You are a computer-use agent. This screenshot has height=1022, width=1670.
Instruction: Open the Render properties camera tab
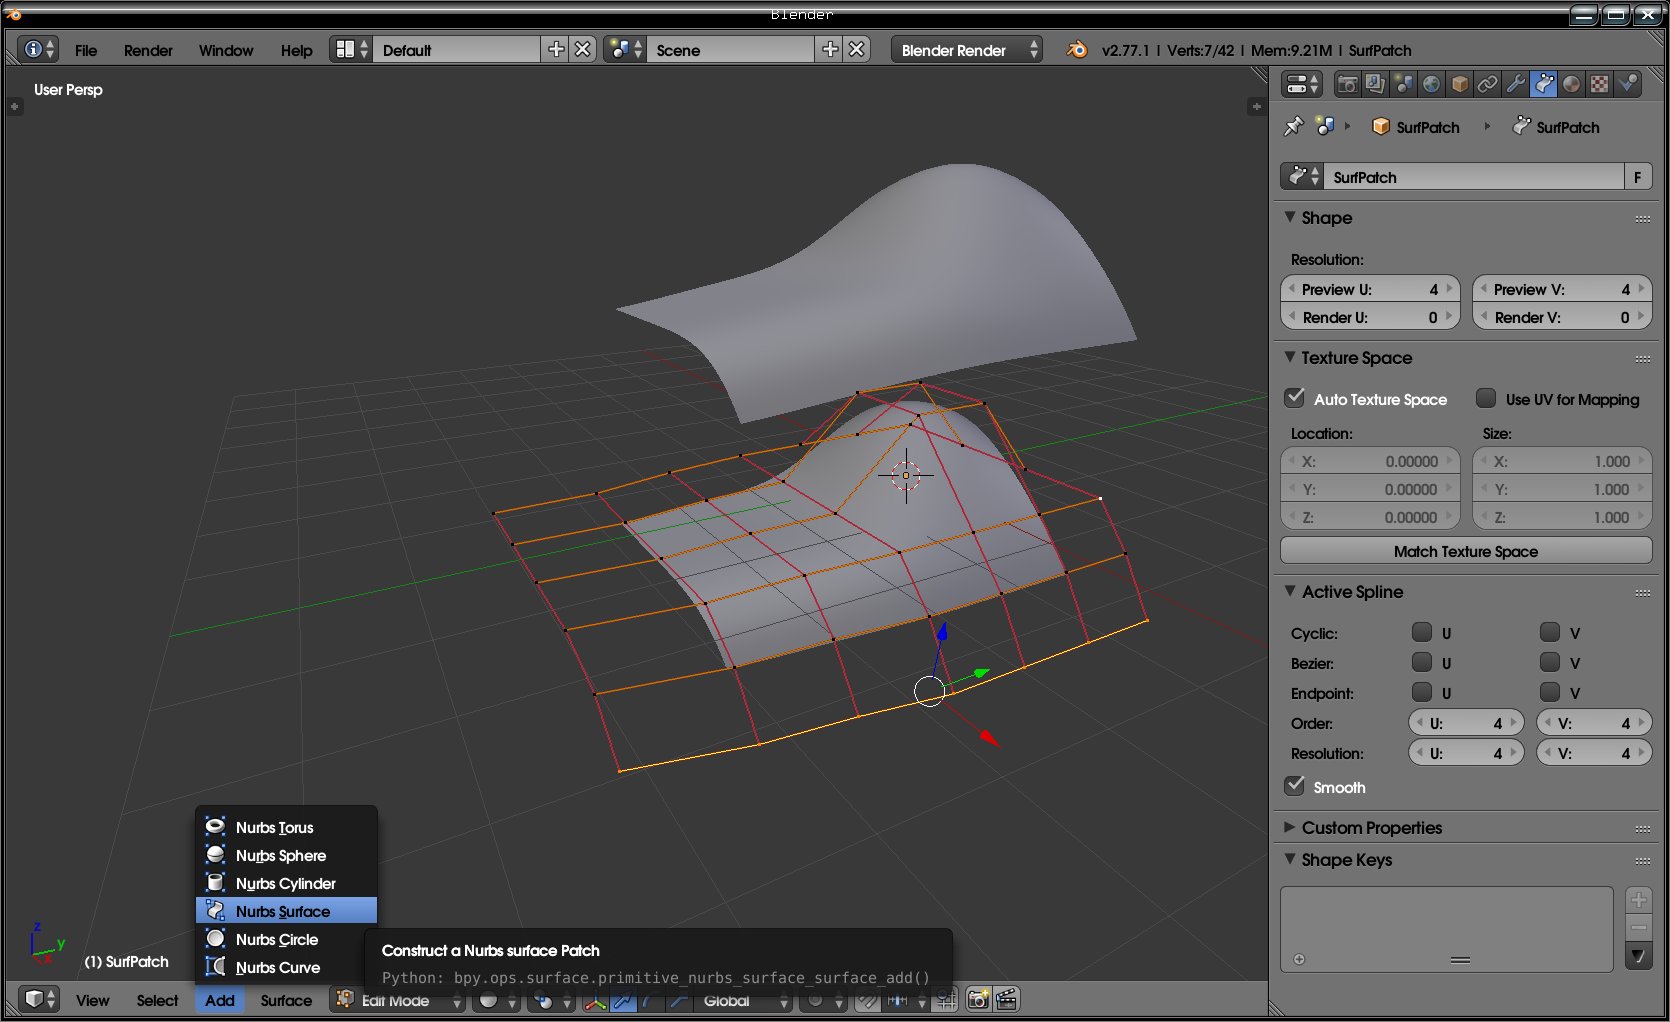[x=1347, y=84]
